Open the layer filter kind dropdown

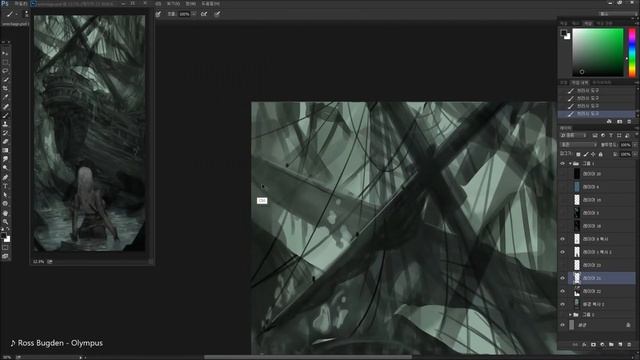(573, 136)
